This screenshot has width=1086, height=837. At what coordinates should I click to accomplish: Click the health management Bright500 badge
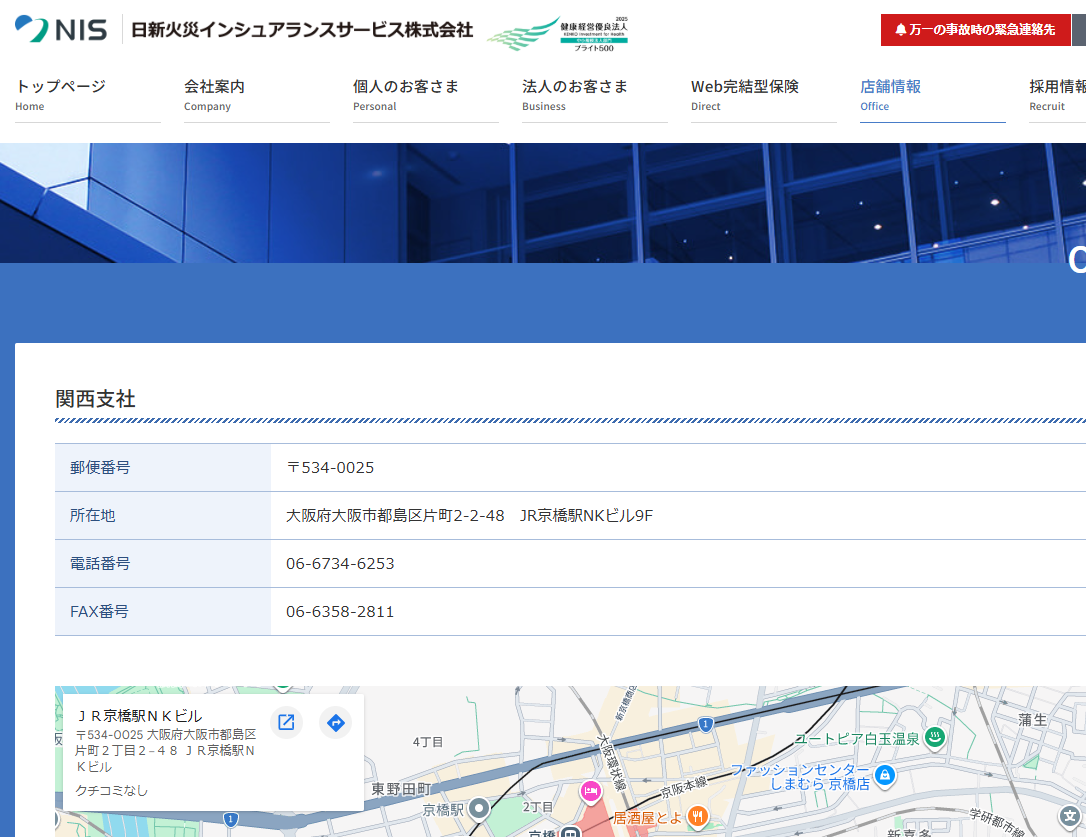click(x=558, y=33)
